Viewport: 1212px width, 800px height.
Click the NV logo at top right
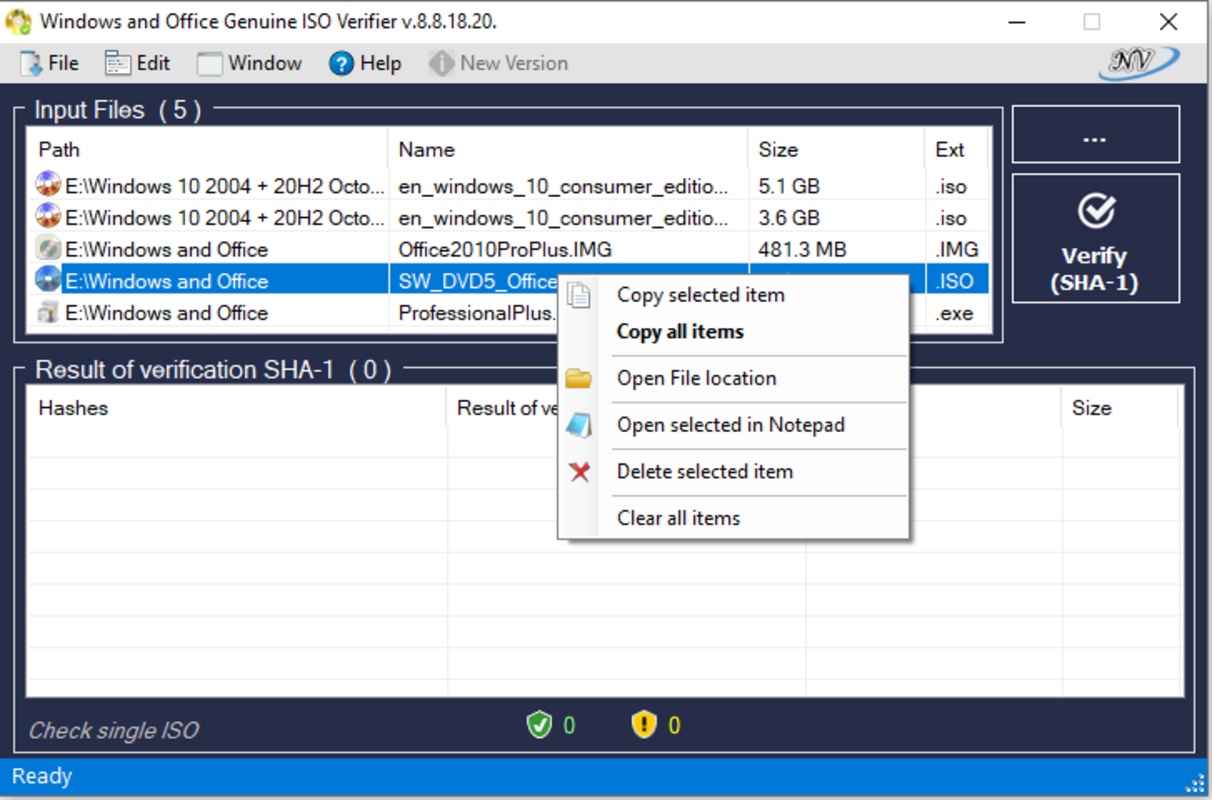[x=1138, y=63]
